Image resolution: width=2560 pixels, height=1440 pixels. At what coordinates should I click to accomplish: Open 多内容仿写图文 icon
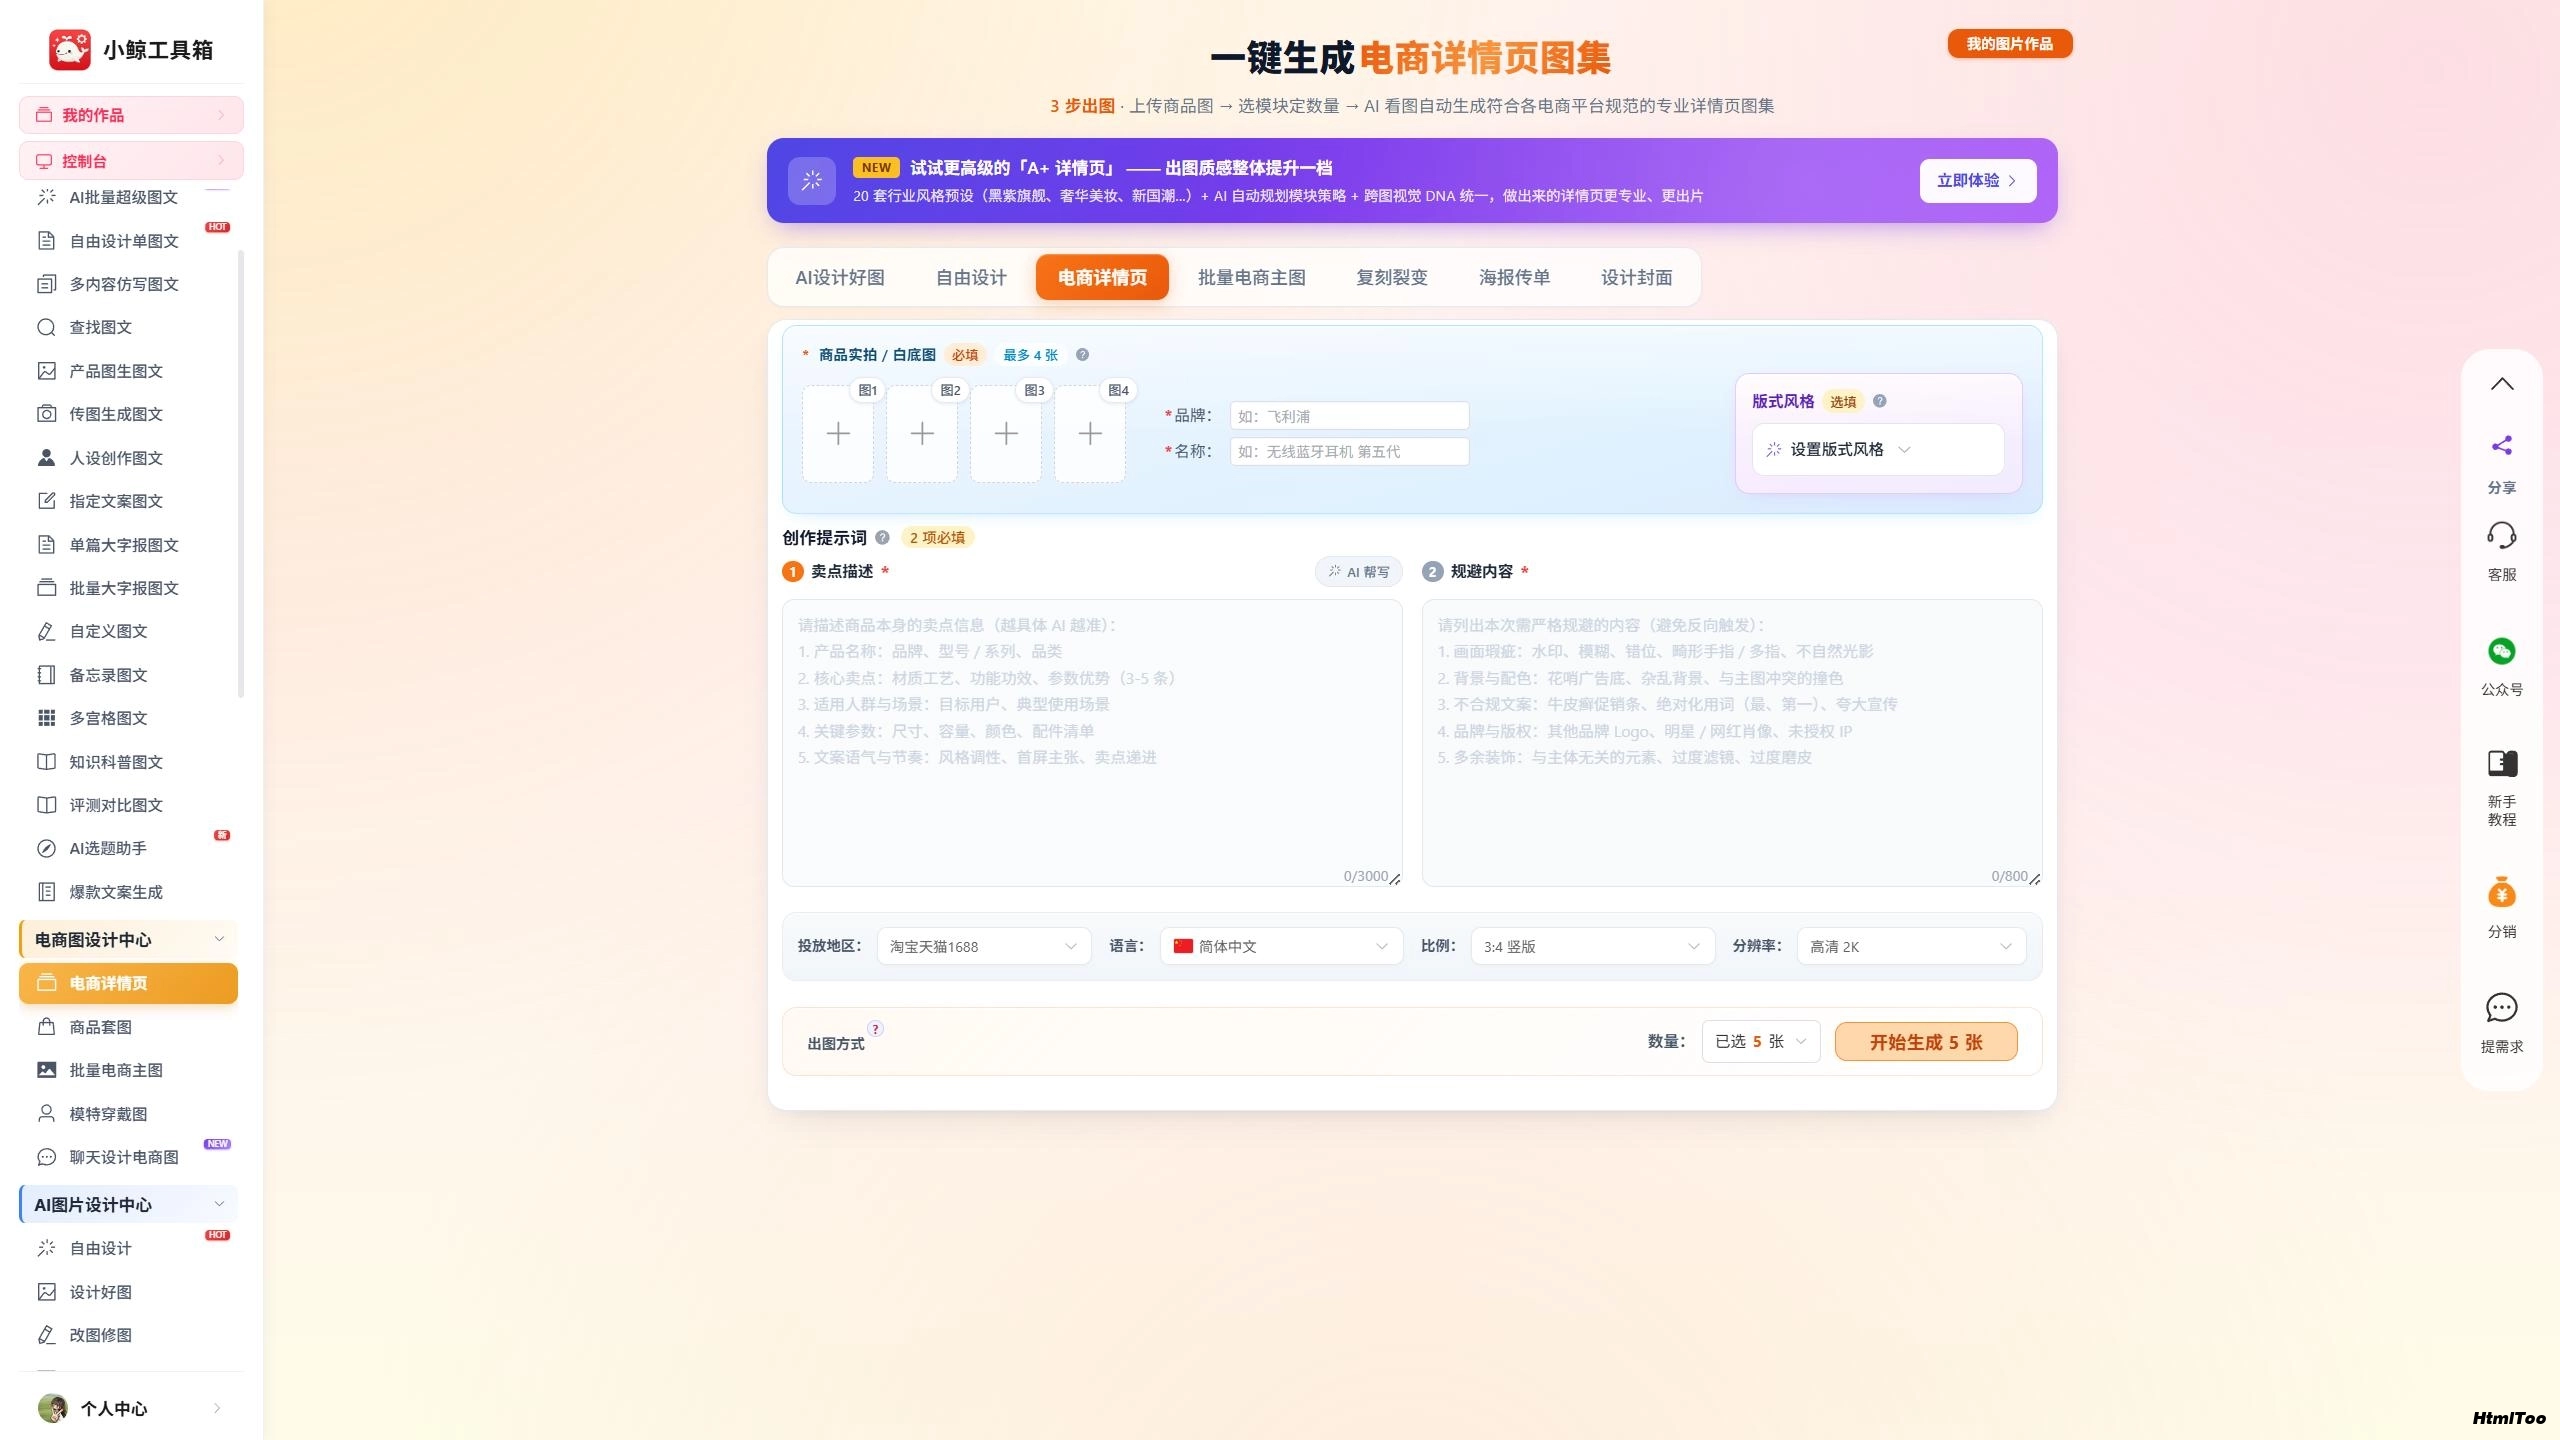click(46, 284)
